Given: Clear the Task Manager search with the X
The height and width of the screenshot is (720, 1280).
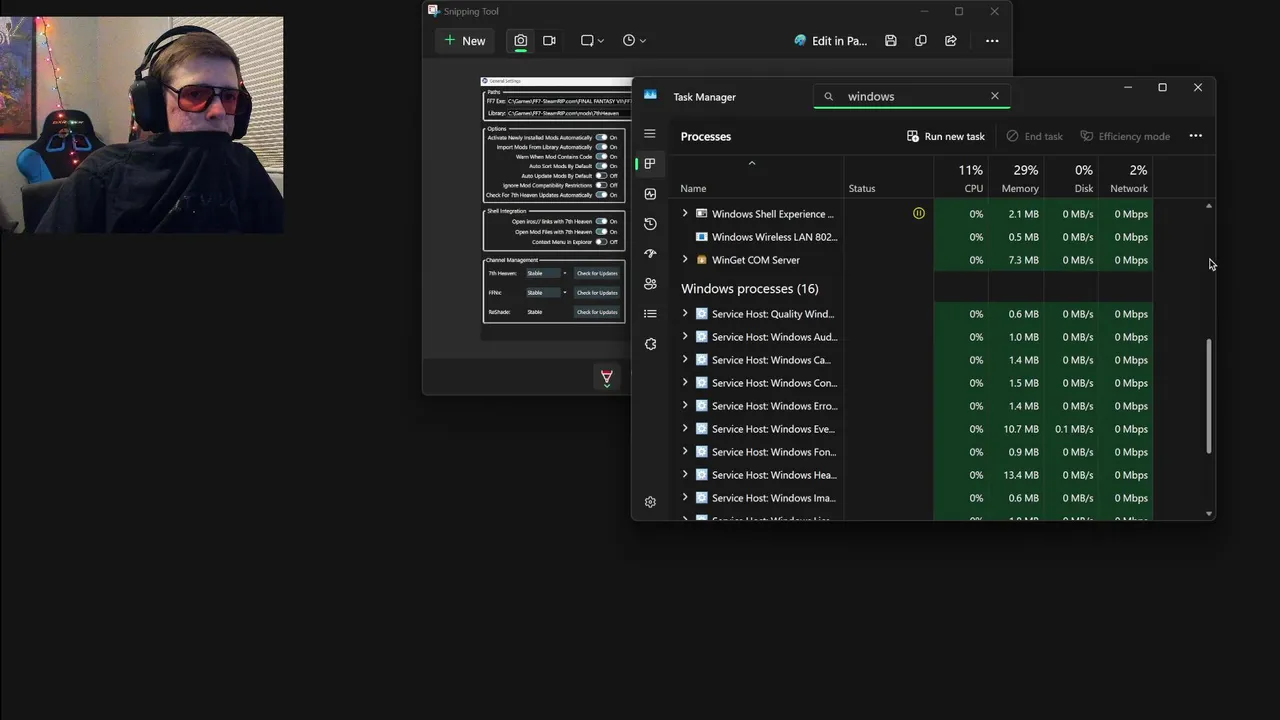Looking at the screenshot, I should (x=994, y=96).
